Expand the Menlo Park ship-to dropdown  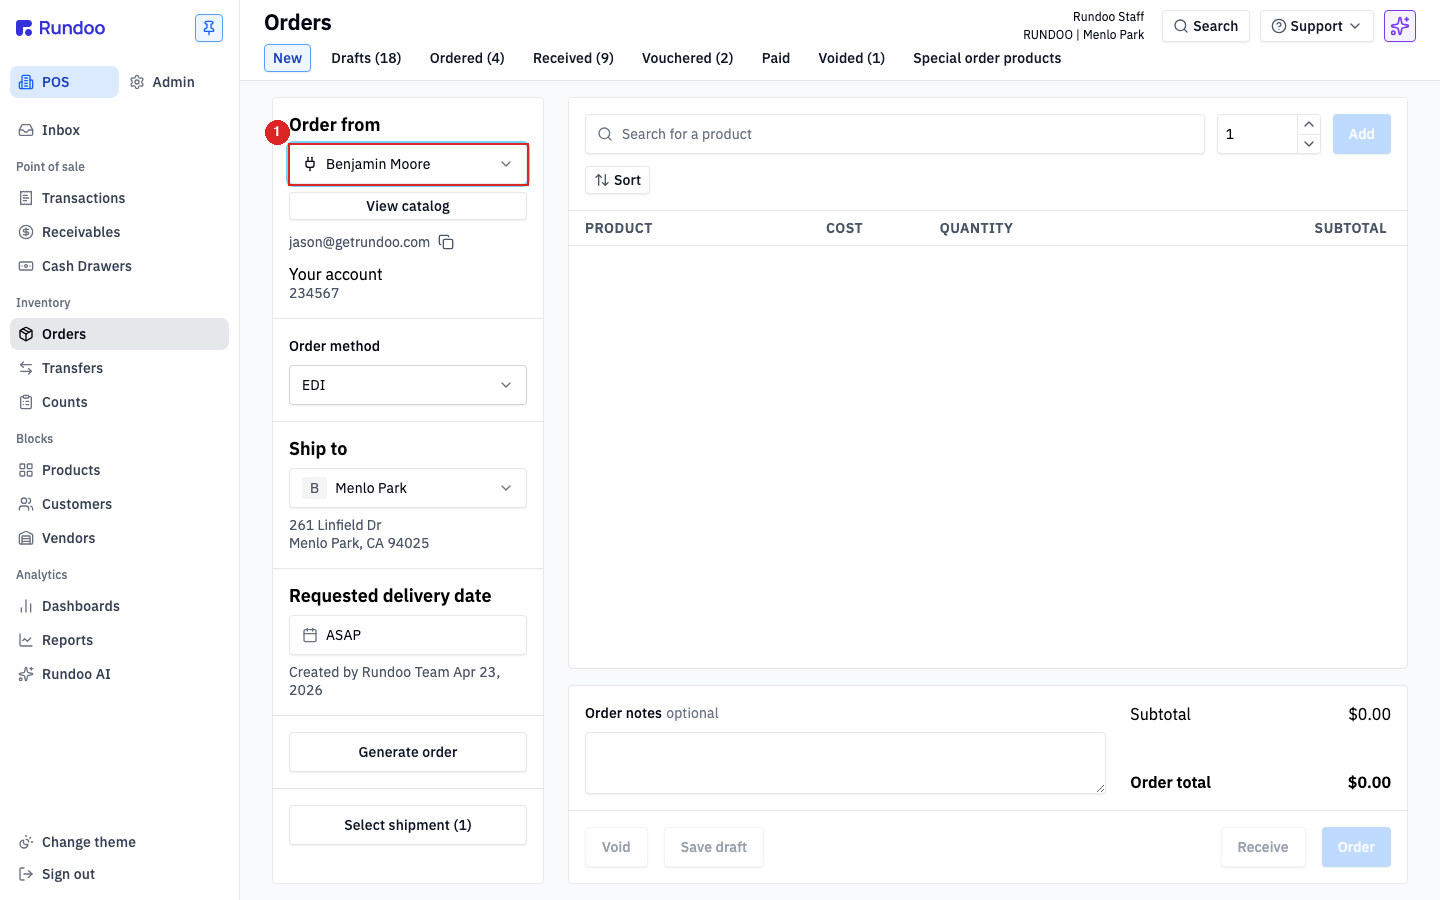408,488
